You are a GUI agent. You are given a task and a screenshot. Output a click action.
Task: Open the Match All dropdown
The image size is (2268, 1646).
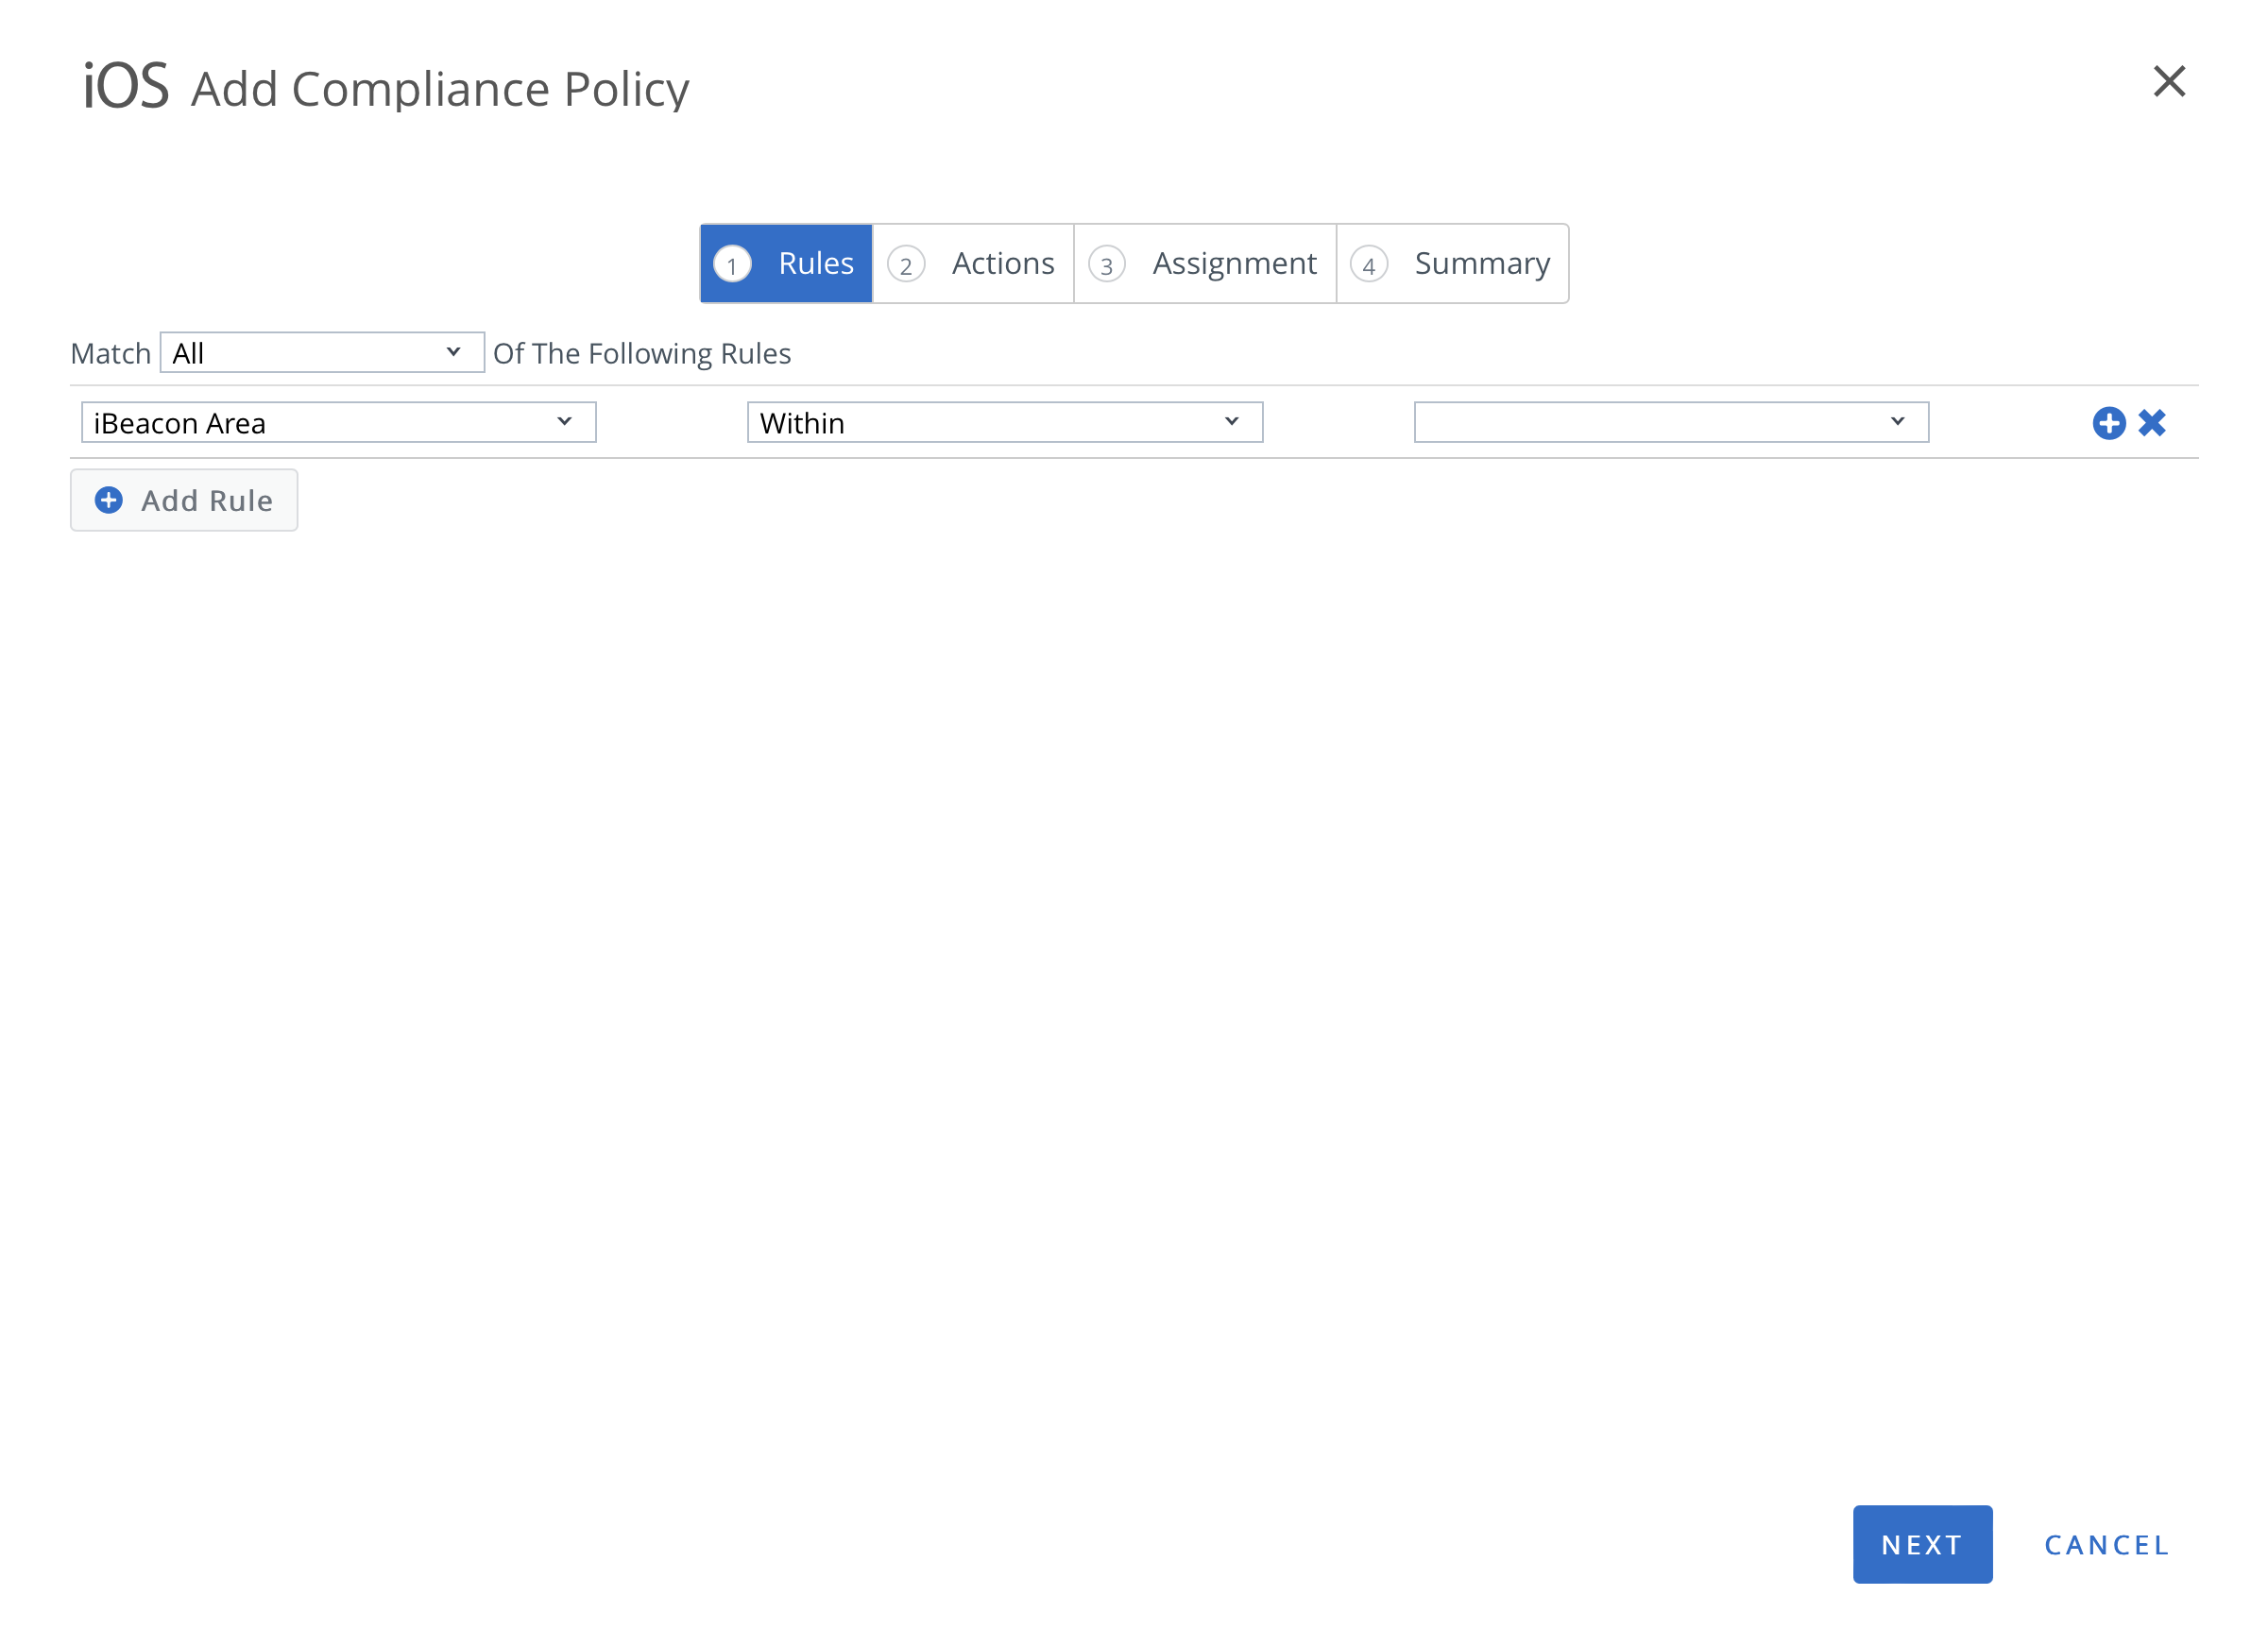tap(322, 352)
